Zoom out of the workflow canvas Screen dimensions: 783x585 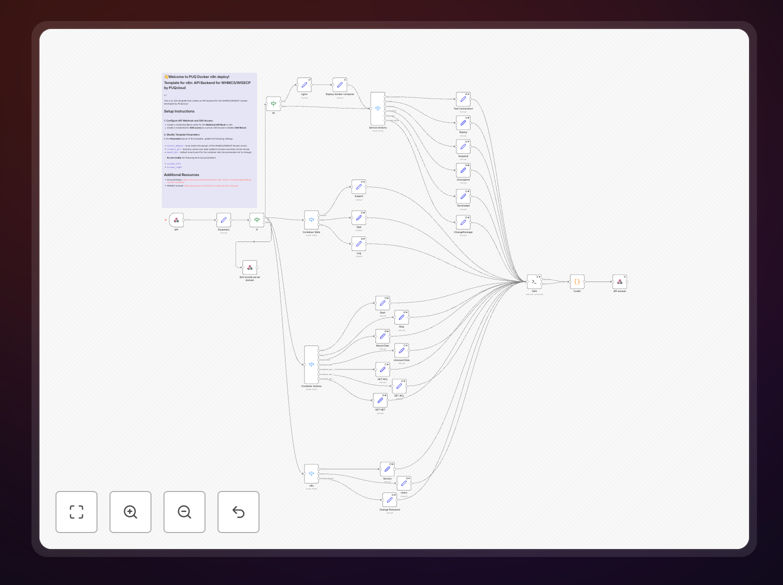184,512
